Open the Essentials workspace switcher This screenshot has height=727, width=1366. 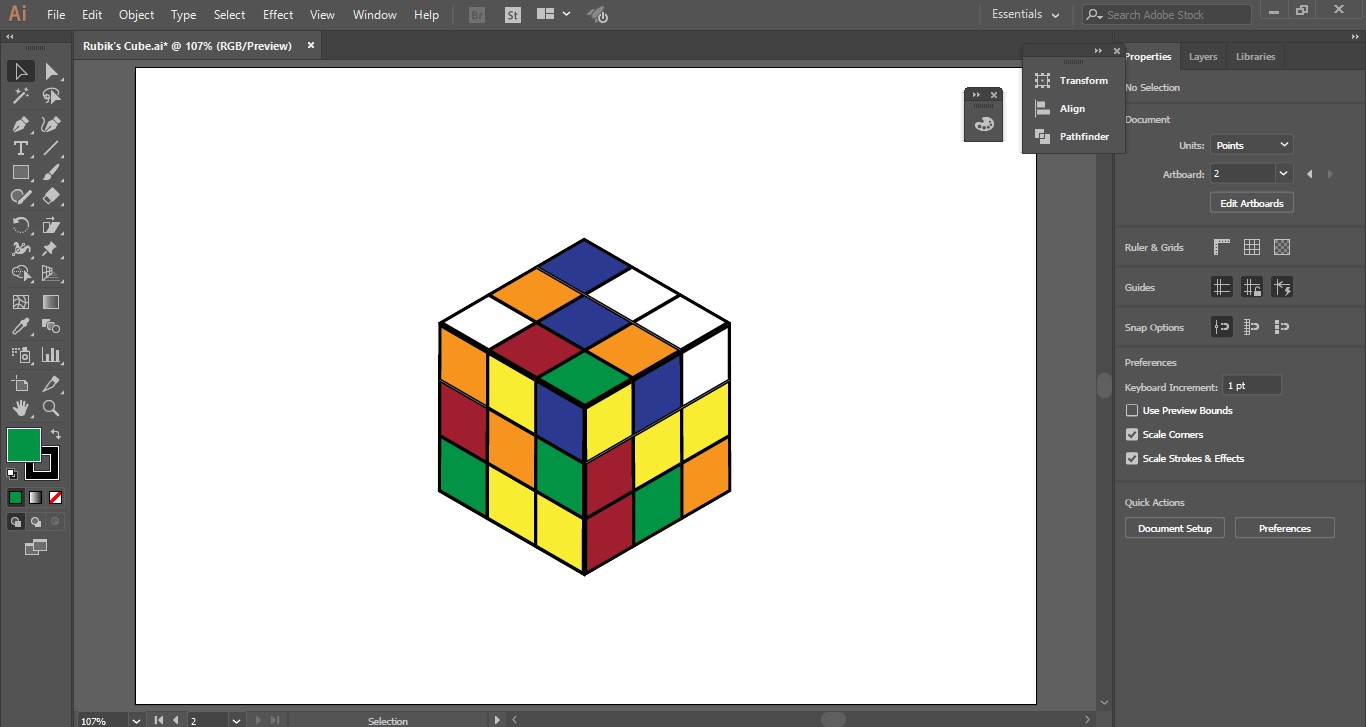click(x=1026, y=15)
